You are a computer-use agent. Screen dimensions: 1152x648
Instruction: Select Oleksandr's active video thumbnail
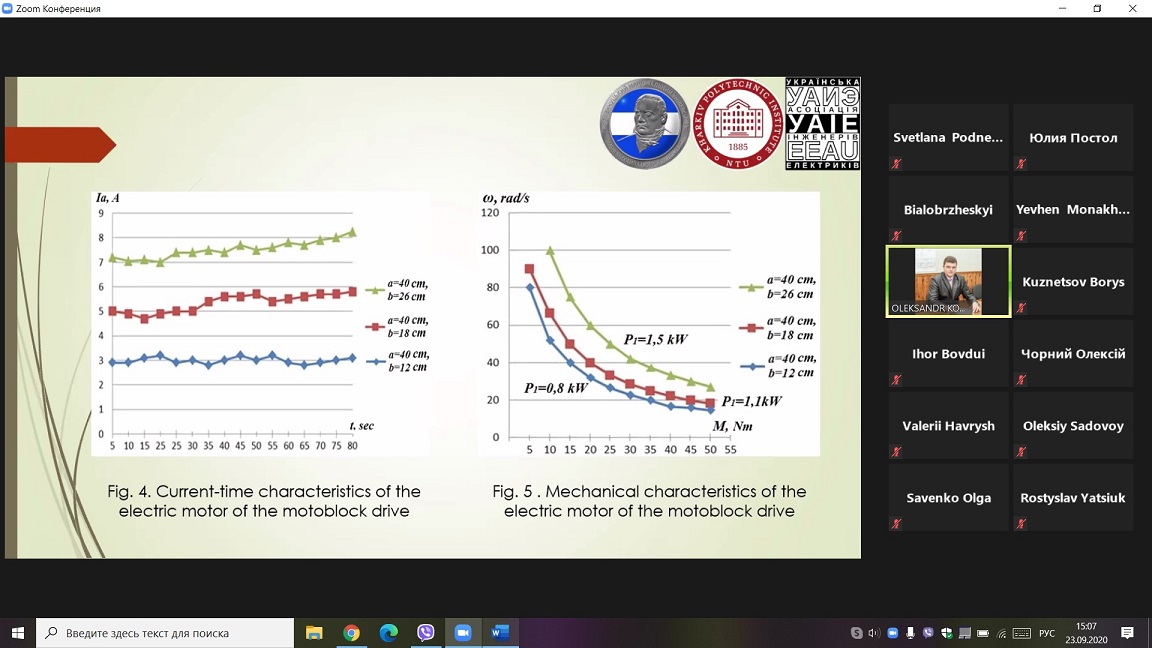948,281
